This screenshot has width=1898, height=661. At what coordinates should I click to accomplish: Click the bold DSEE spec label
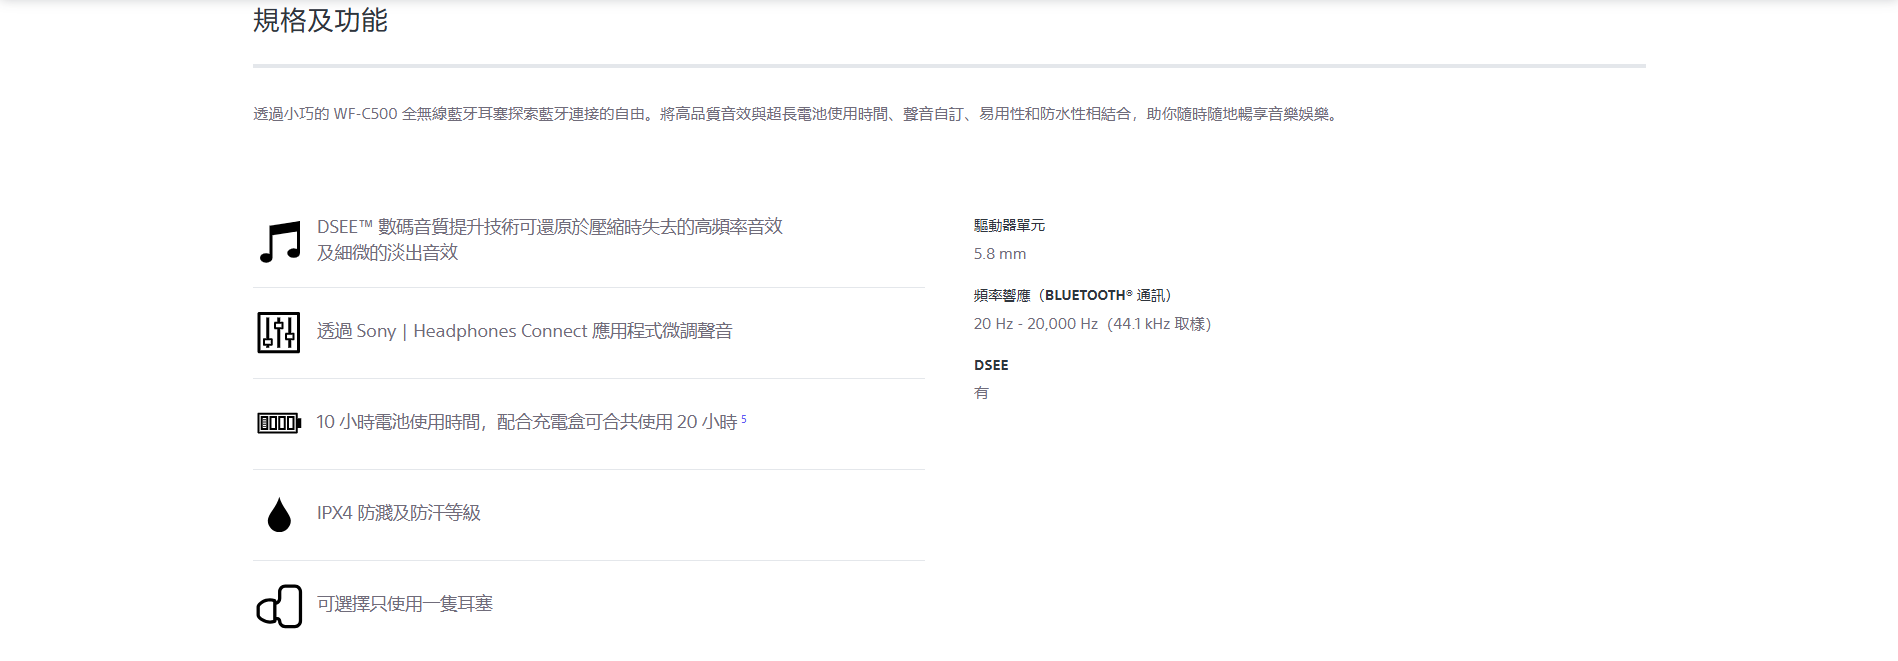991,365
